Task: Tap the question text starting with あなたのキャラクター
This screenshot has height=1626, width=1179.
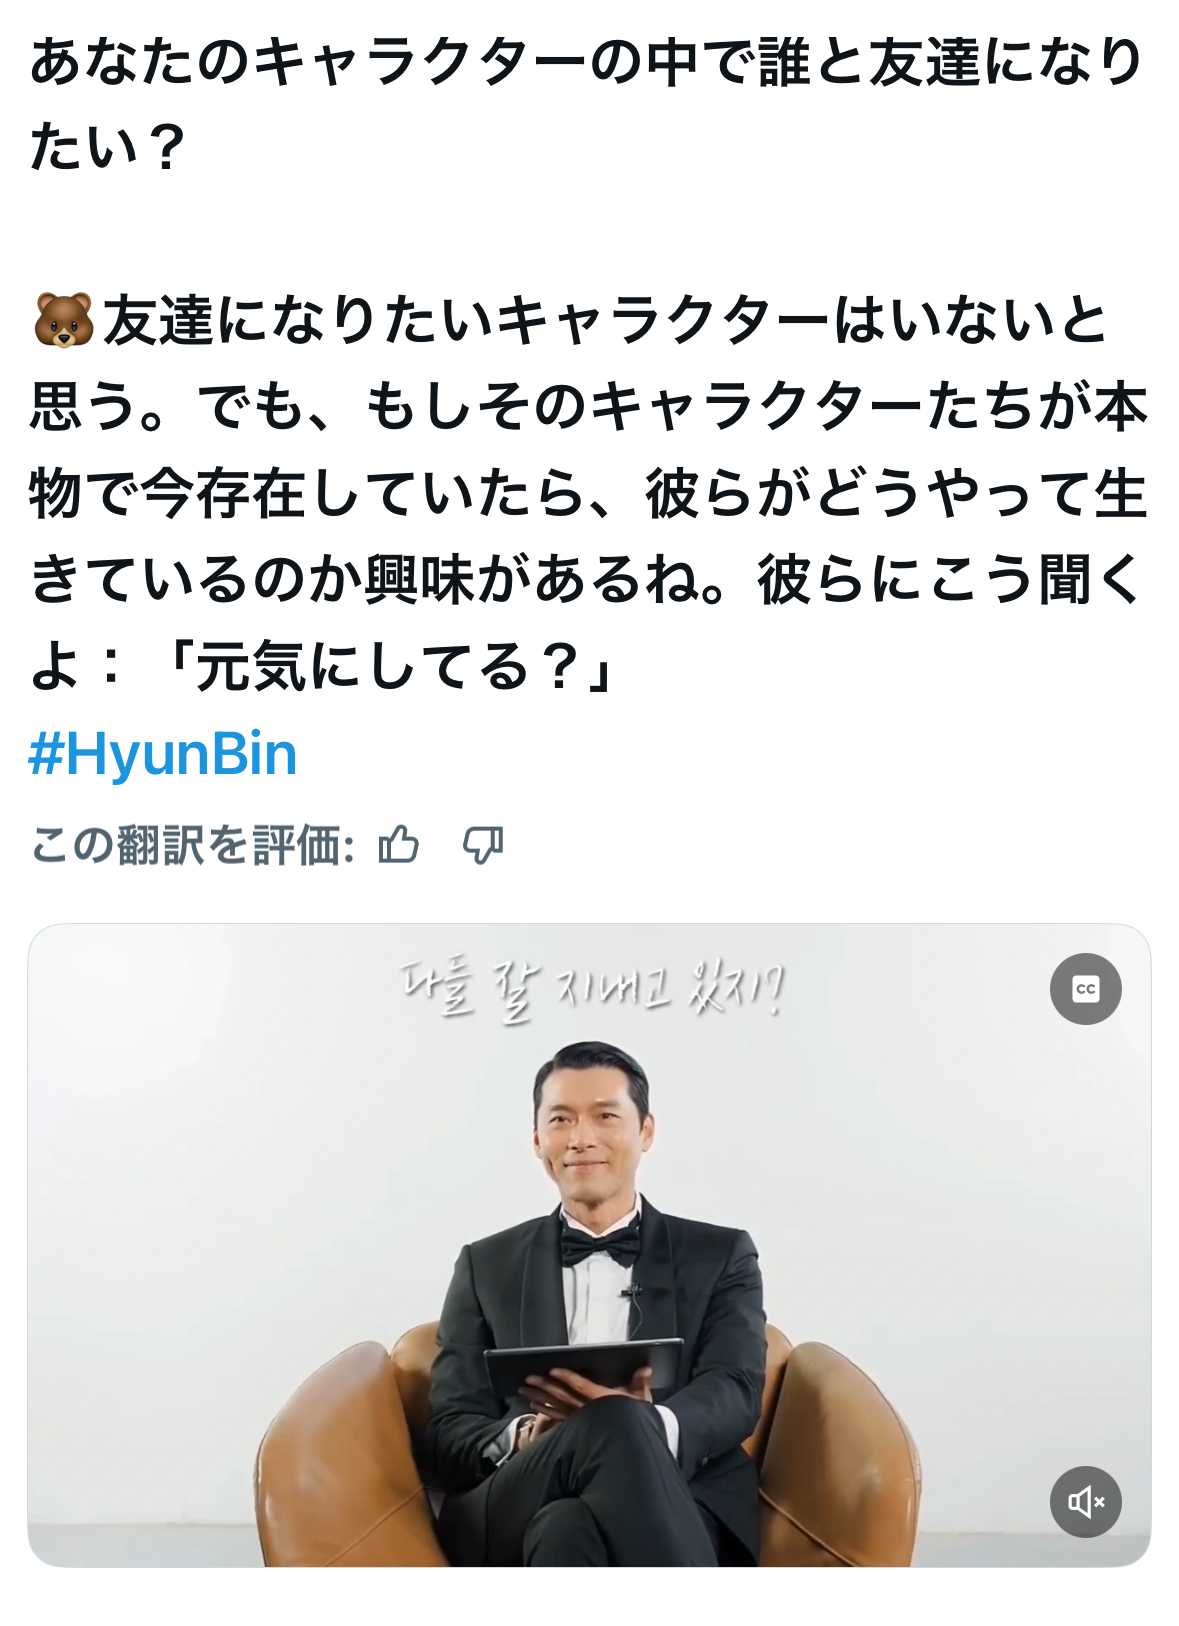Action: 587,104
